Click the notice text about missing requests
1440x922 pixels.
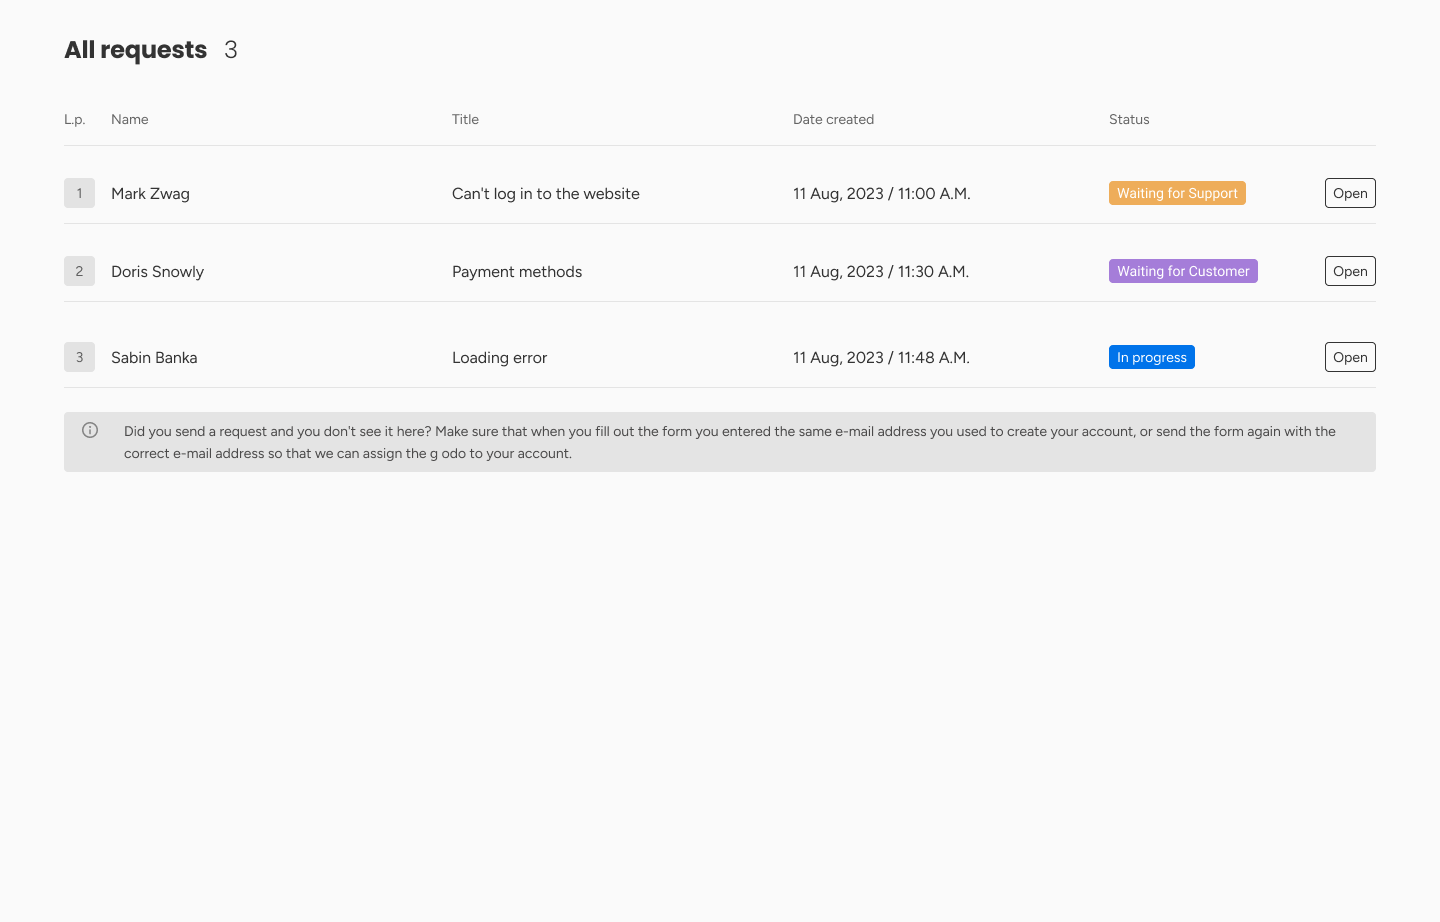(x=730, y=442)
